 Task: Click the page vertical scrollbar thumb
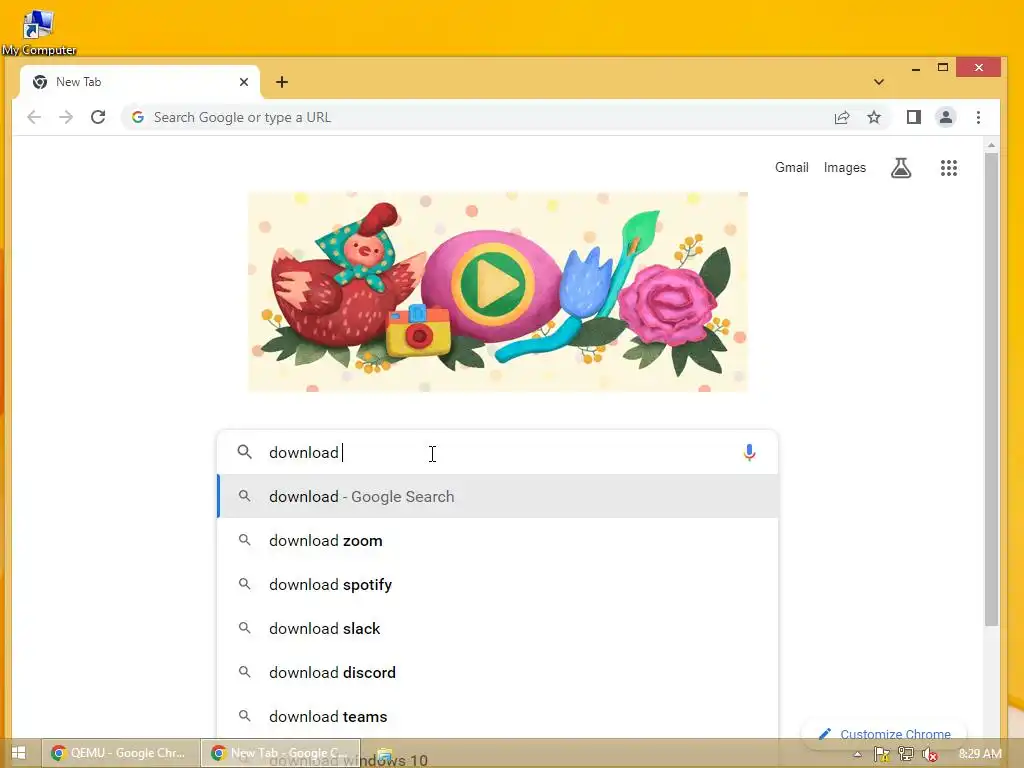click(x=991, y=389)
